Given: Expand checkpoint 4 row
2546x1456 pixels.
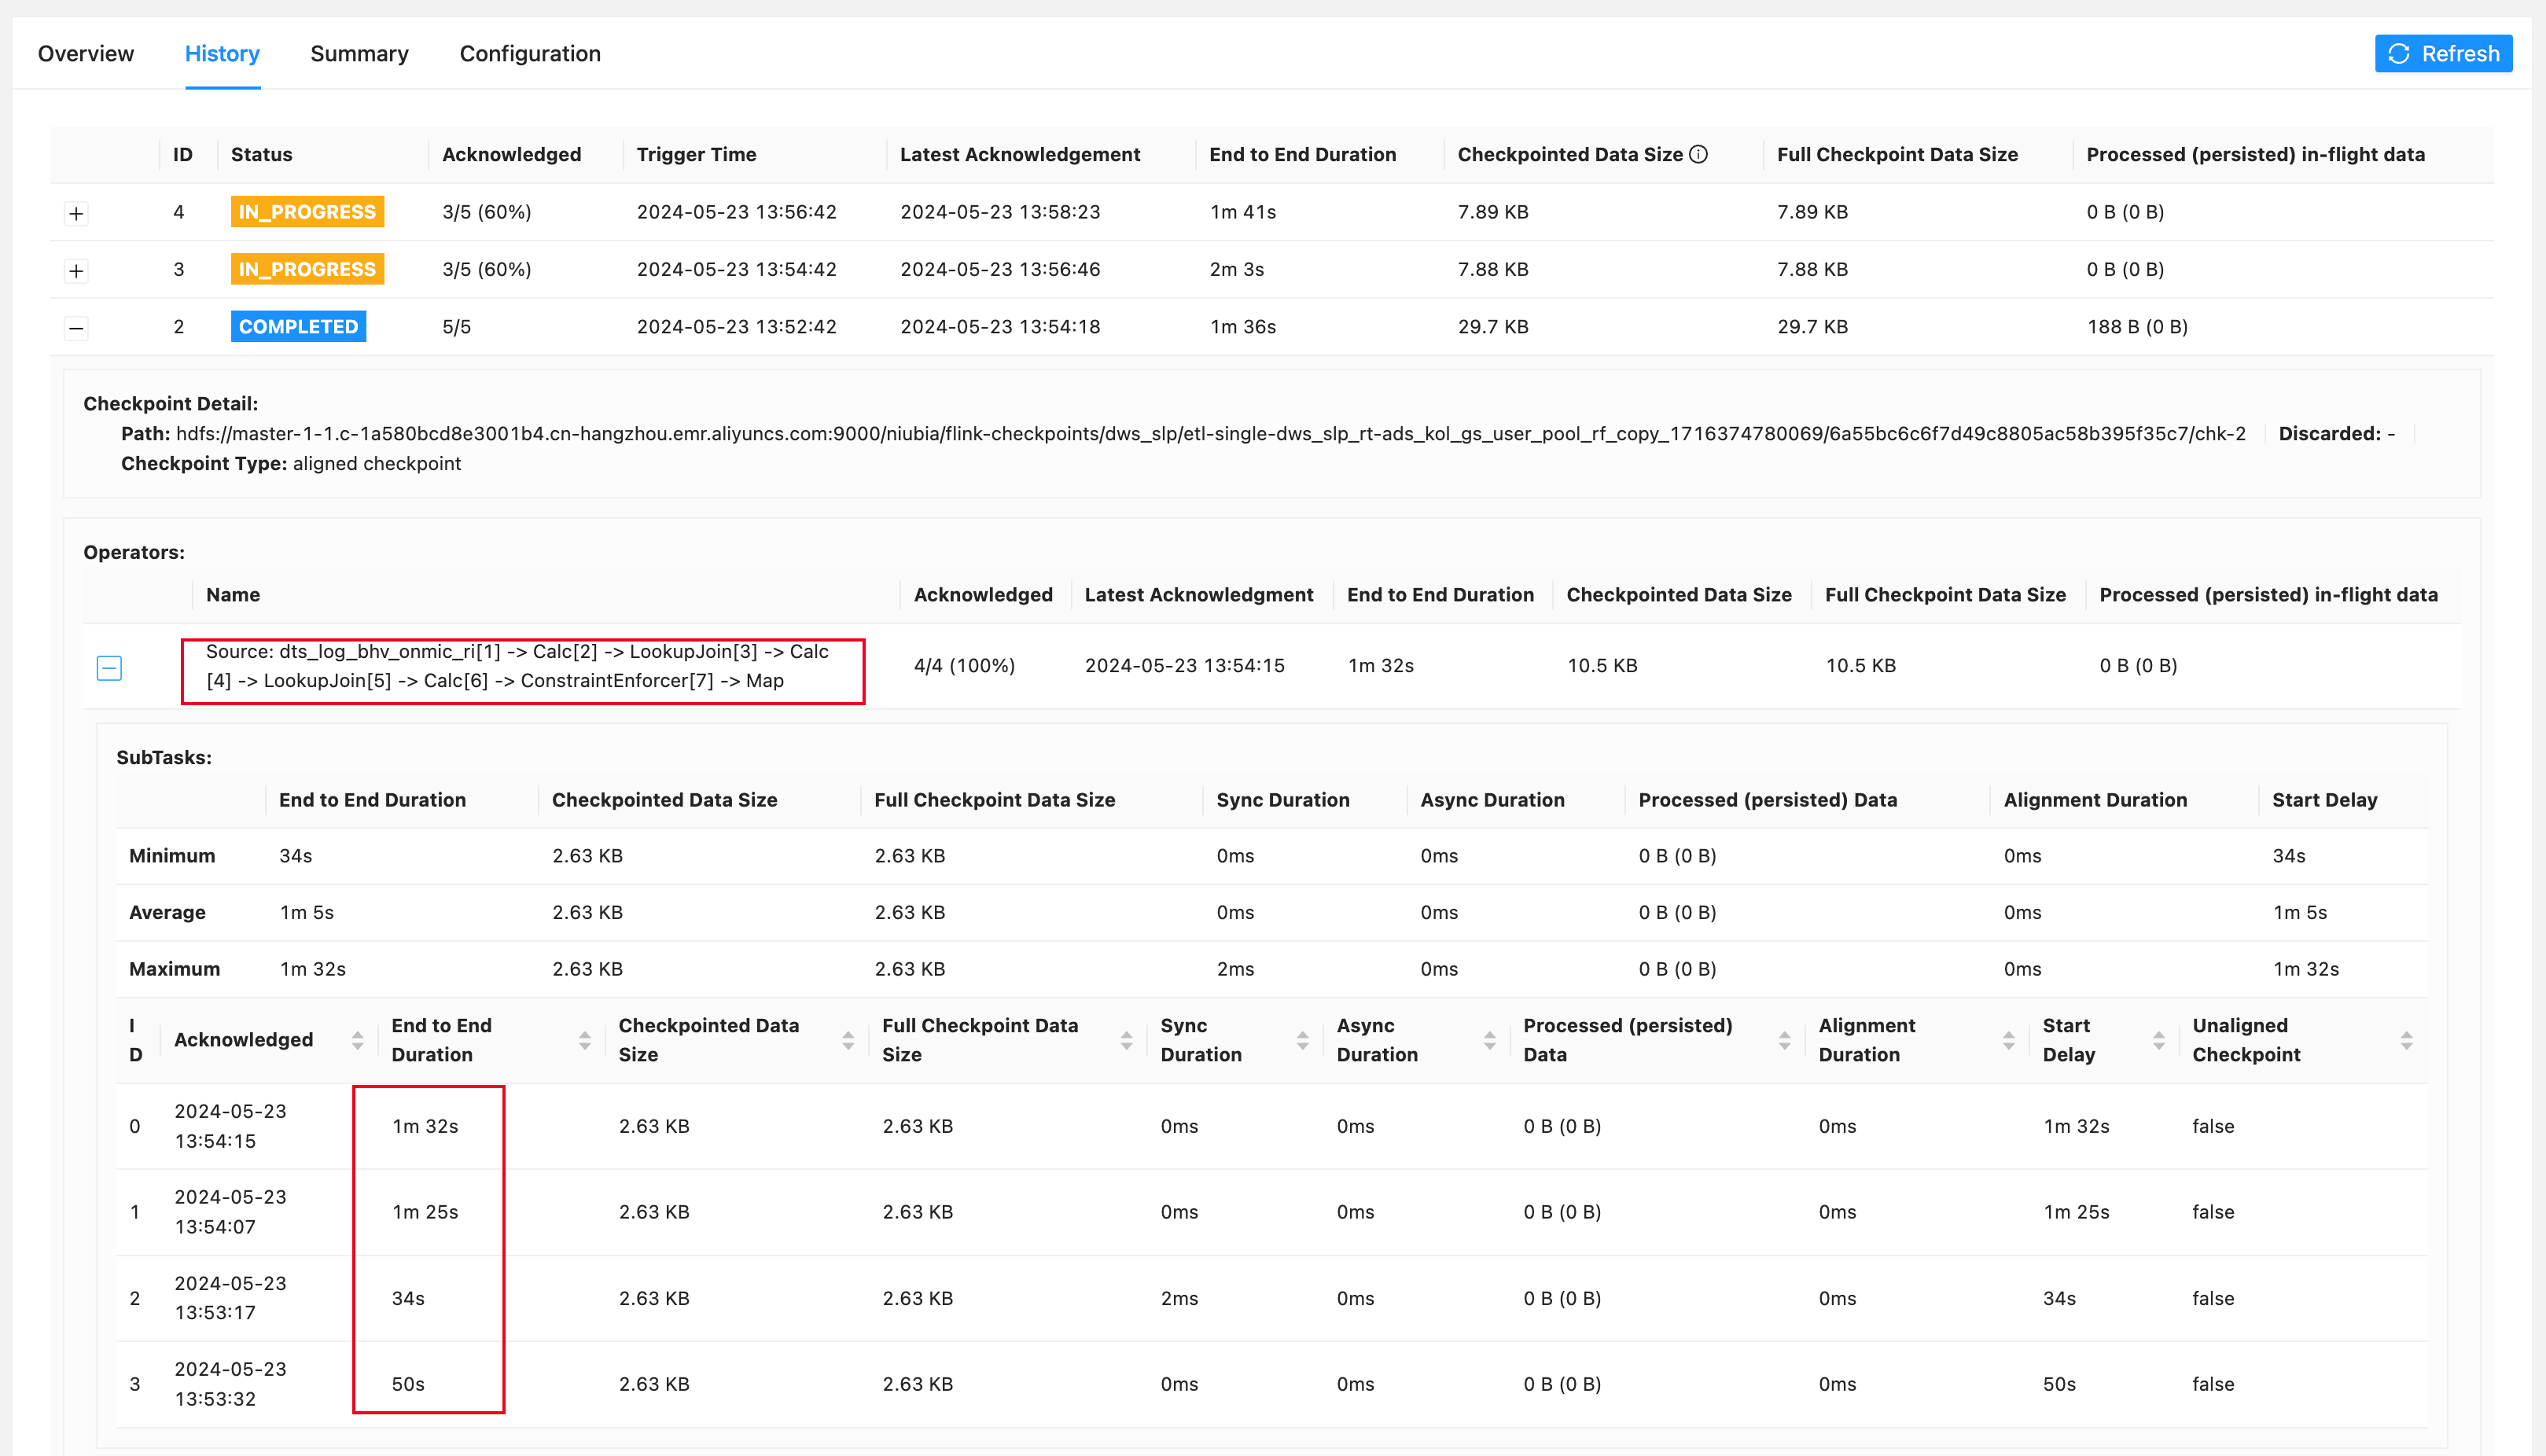Looking at the screenshot, I should coord(76,213).
